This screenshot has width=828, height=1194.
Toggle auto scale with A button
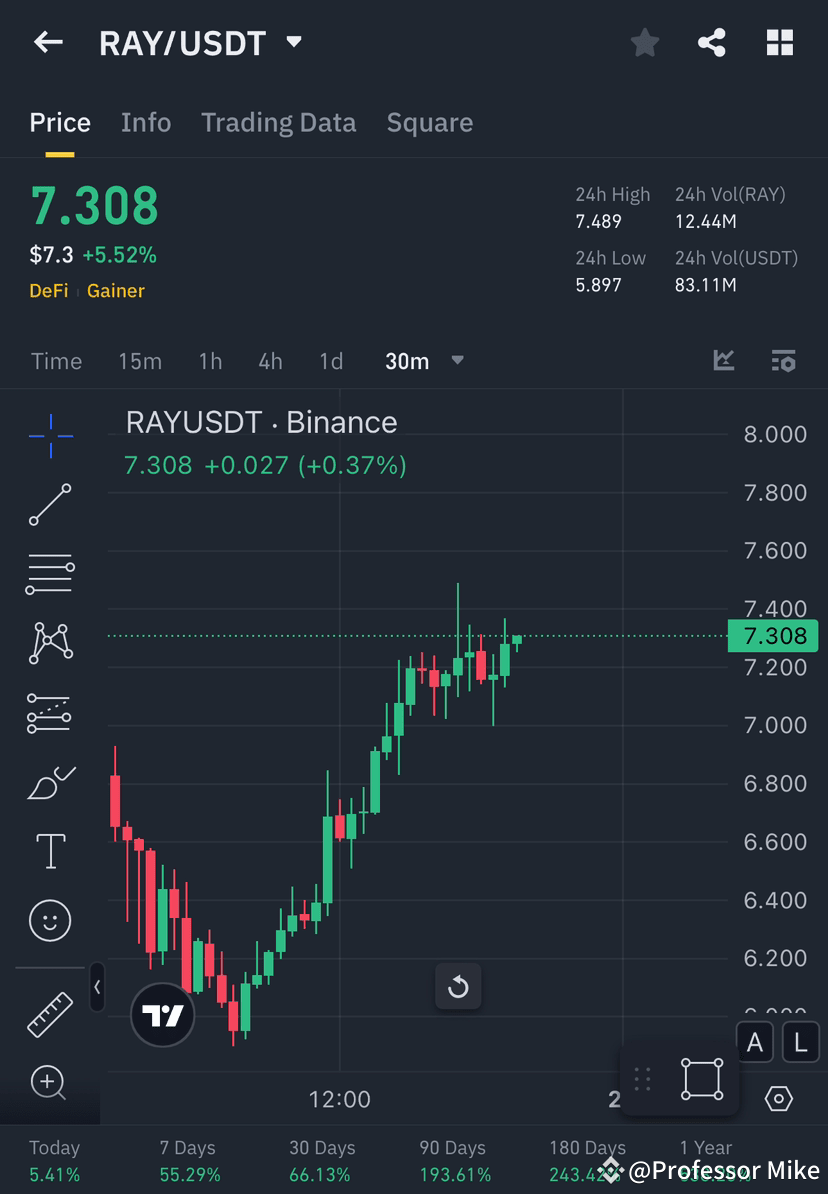pyautogui.click(x=753, y=1042)
